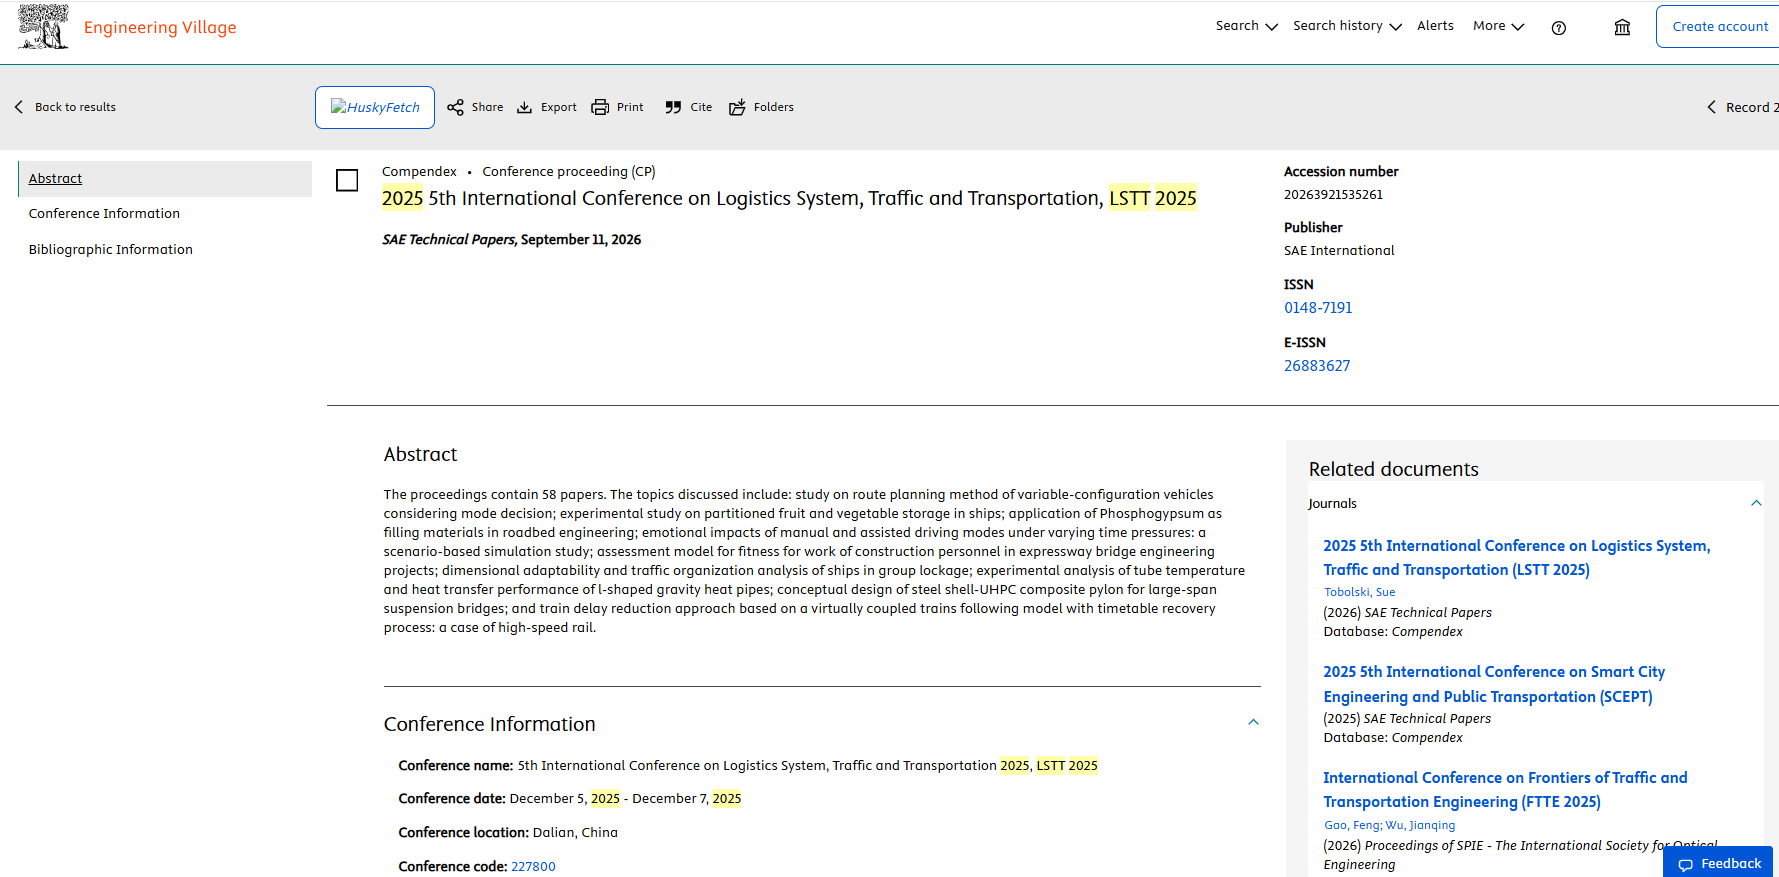Screen dimensions: 1779x877
Task: Open the Search dropdown menu
Action: click(x=1246, y=26)
